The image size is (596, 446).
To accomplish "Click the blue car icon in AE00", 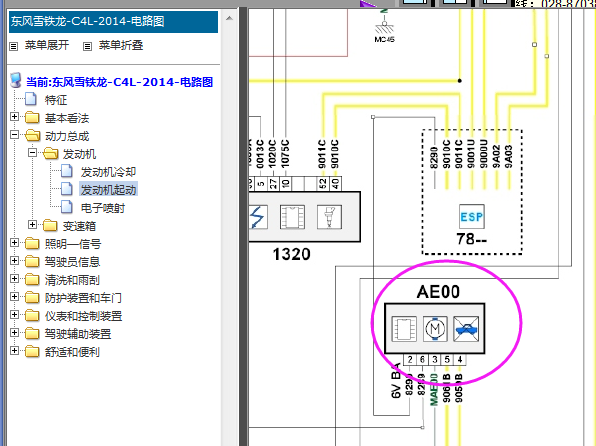I will 466,329.
